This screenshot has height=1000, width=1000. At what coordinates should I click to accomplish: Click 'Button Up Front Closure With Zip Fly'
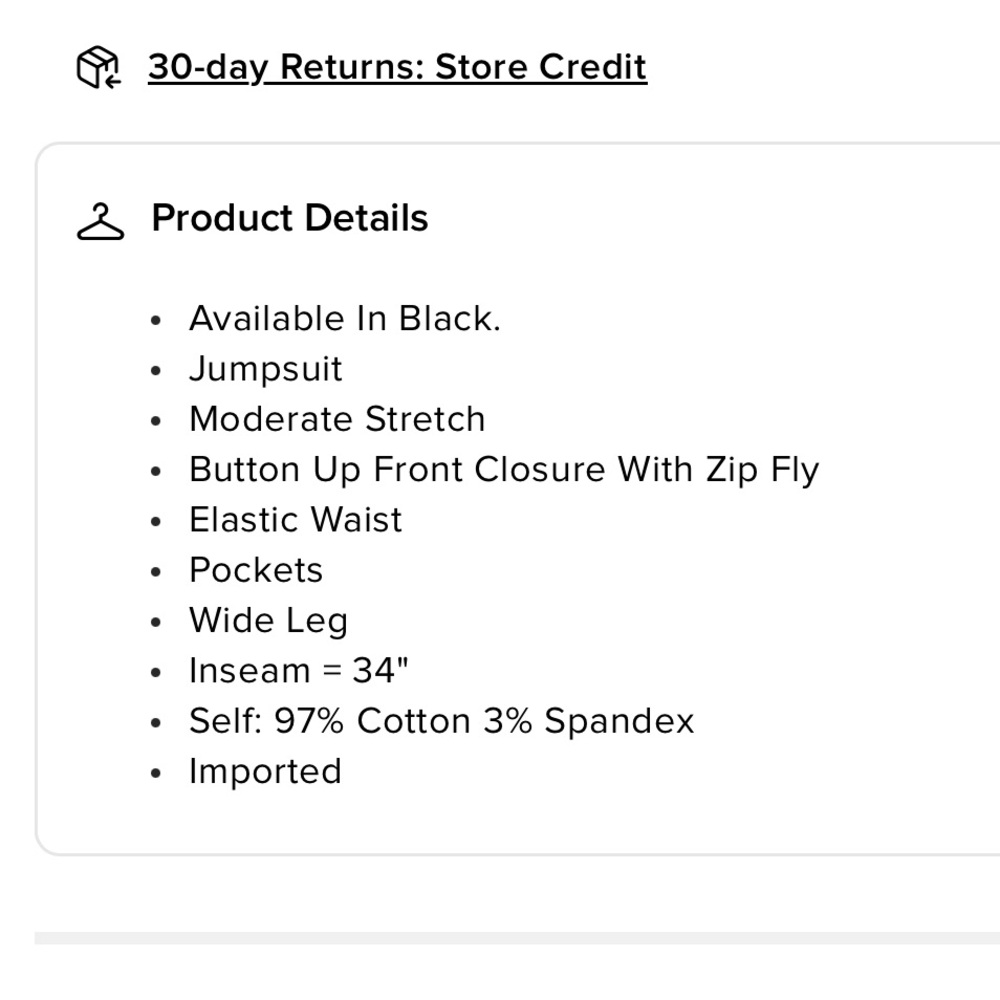(x=504, y=470)
